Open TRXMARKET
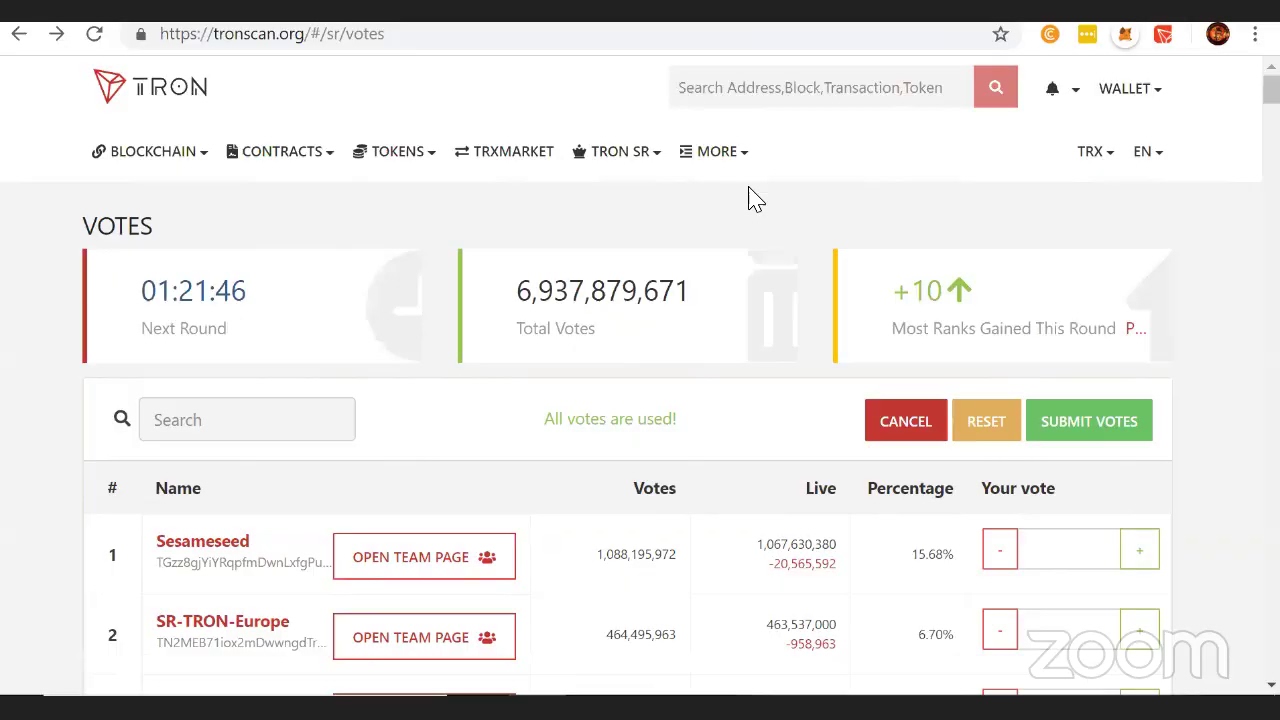The image size is (1280, 720). tap(504, 151)
